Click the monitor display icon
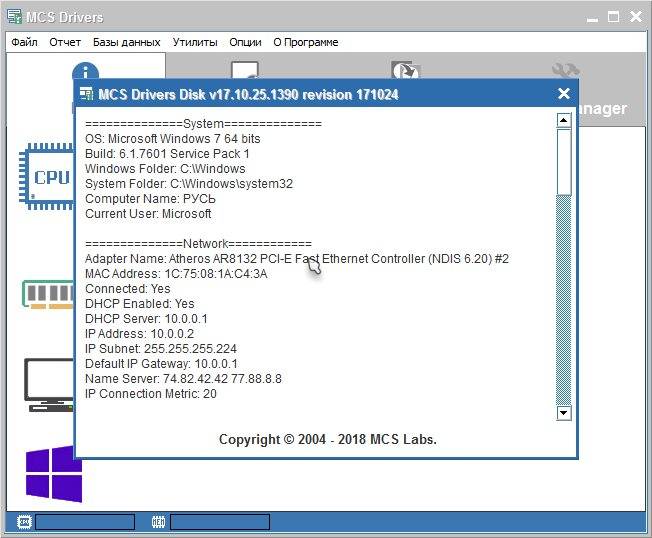 coord(49,385)
